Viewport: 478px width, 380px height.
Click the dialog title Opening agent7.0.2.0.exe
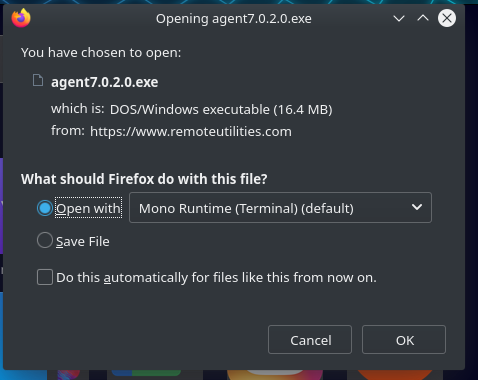[x=234, y=19]
